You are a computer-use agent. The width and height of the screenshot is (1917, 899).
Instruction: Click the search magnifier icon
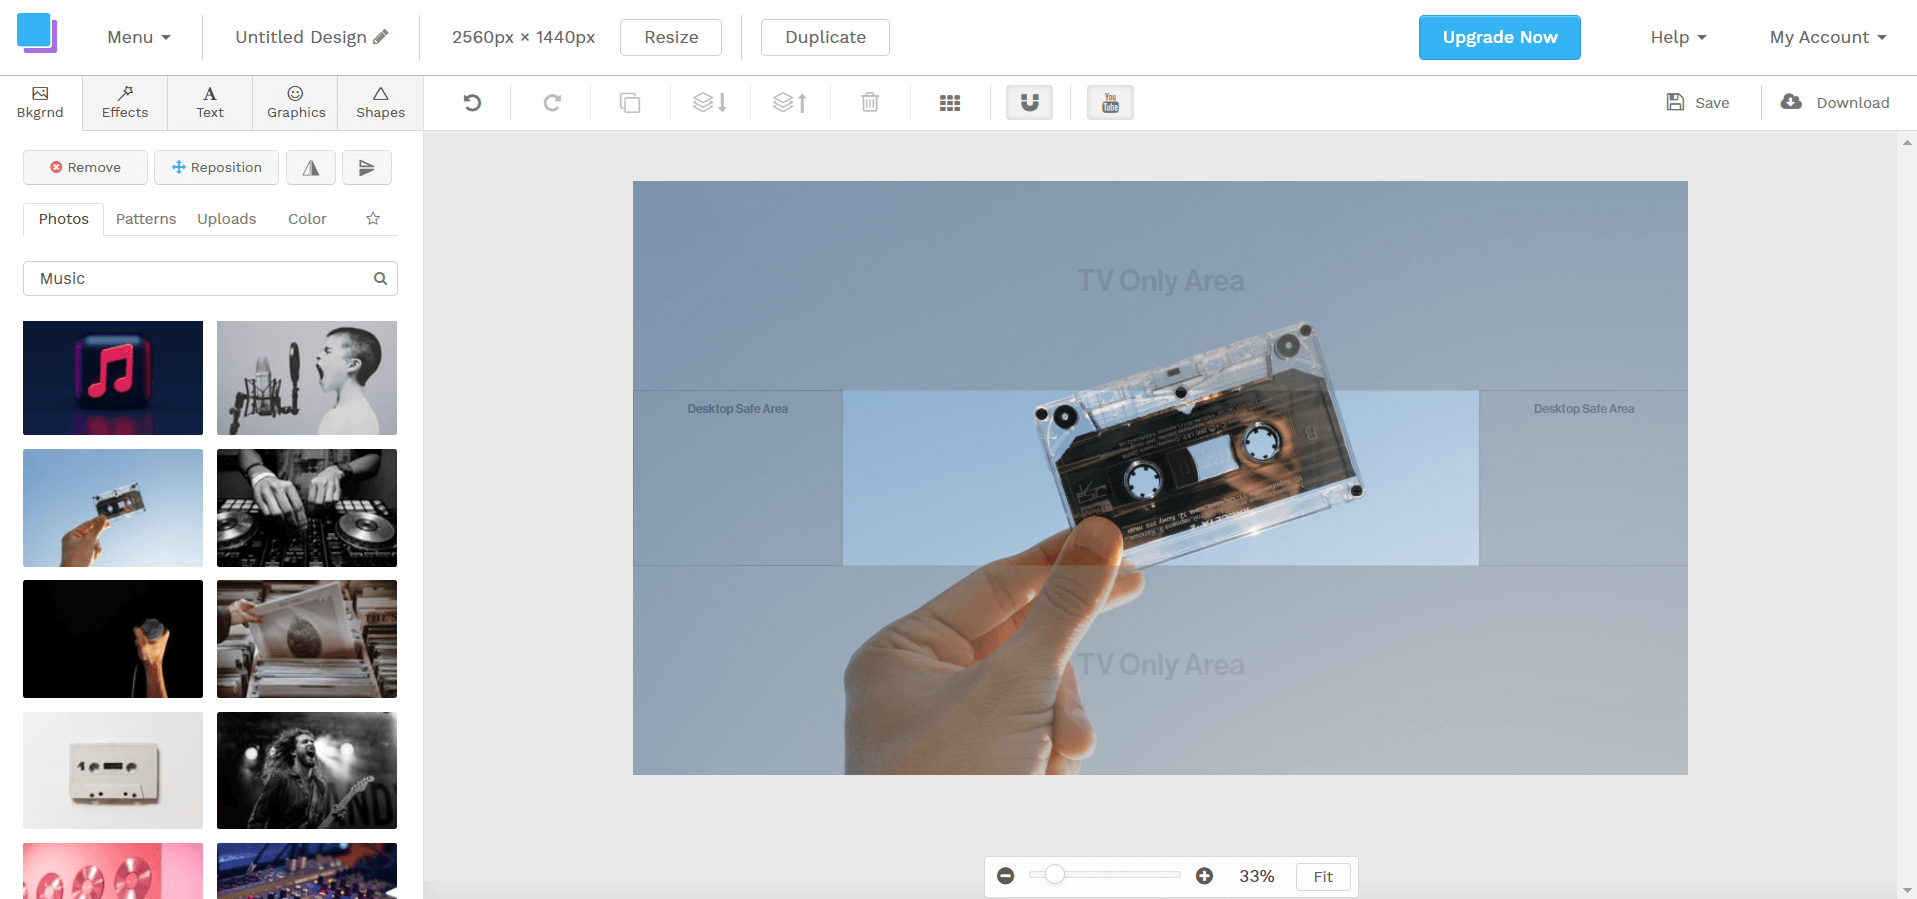tap(380, 279)
